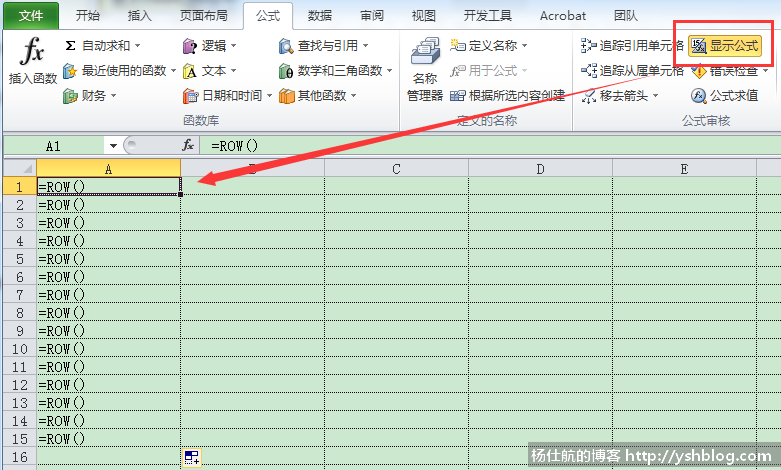Select column E header

coord(684,169)
